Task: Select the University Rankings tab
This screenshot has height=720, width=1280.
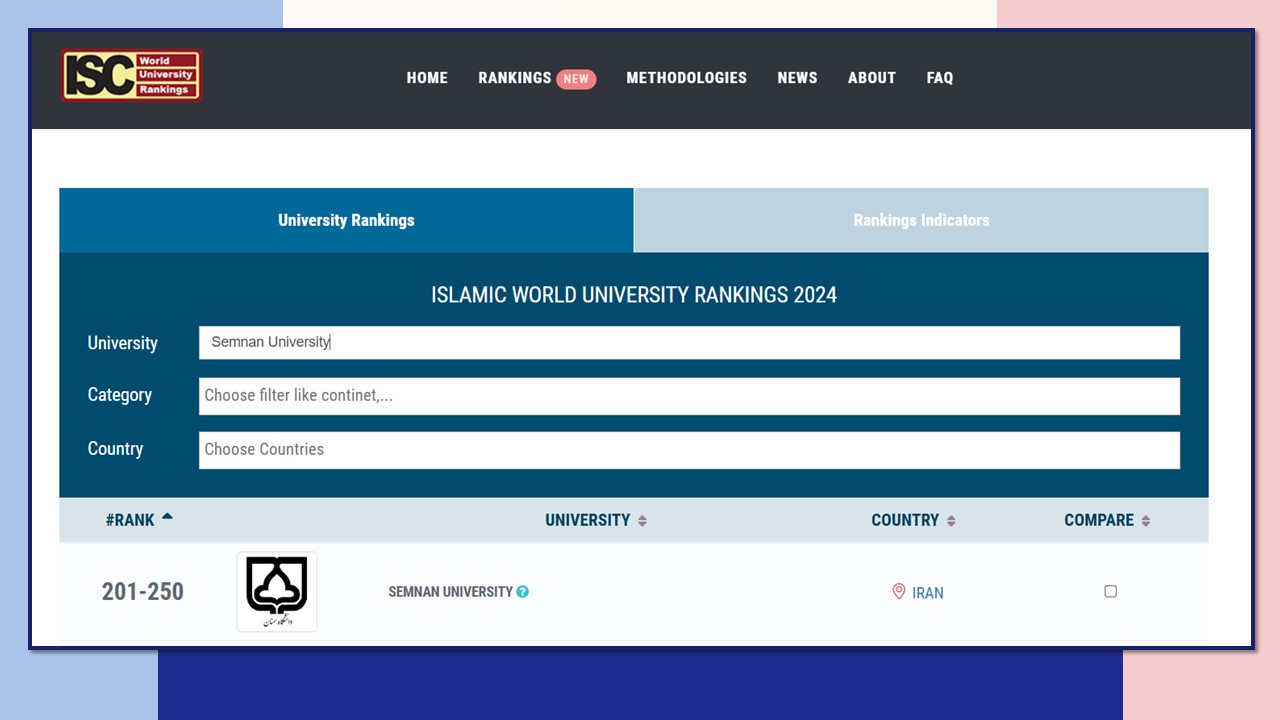Action: point(346,220)
